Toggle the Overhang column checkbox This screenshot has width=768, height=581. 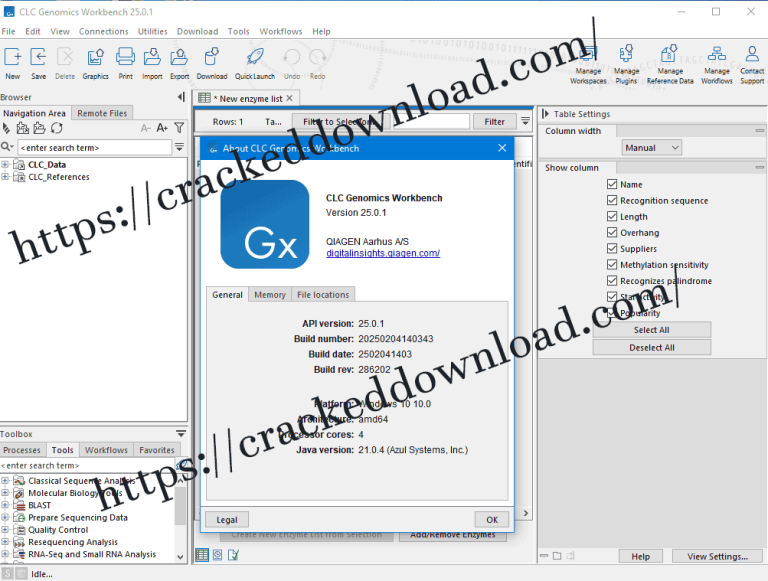click(x=612, y=232)
